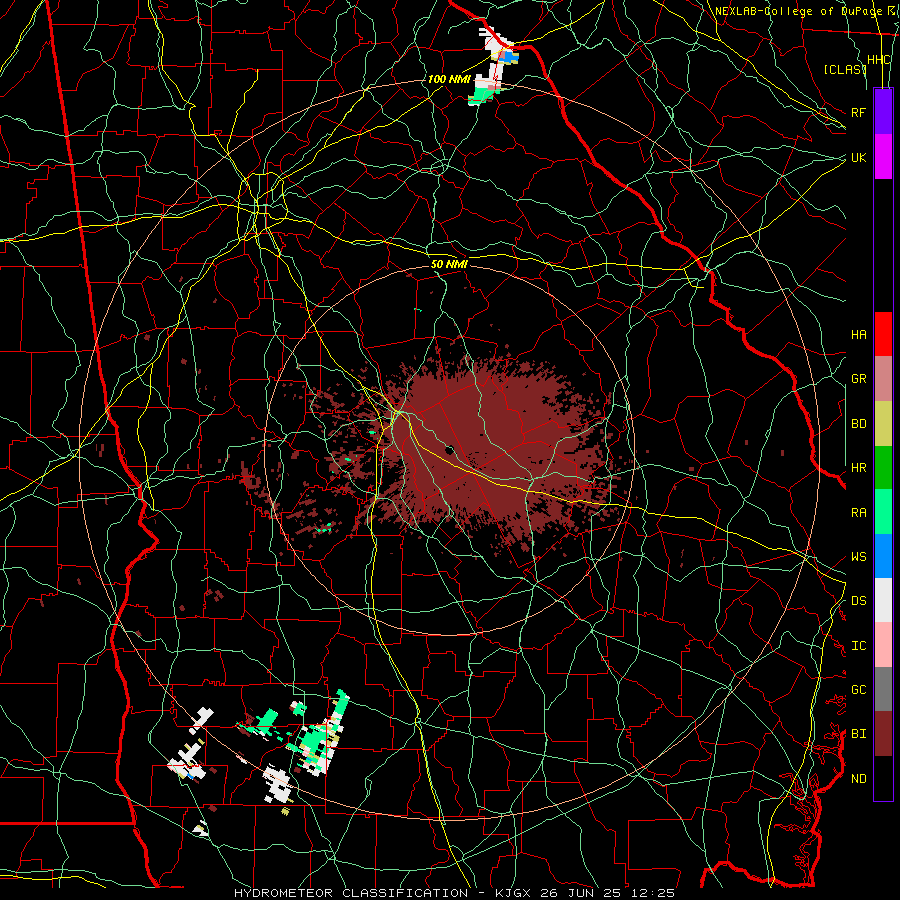Click the WS legend label
The image size is (900, 900).
point(858,557)
